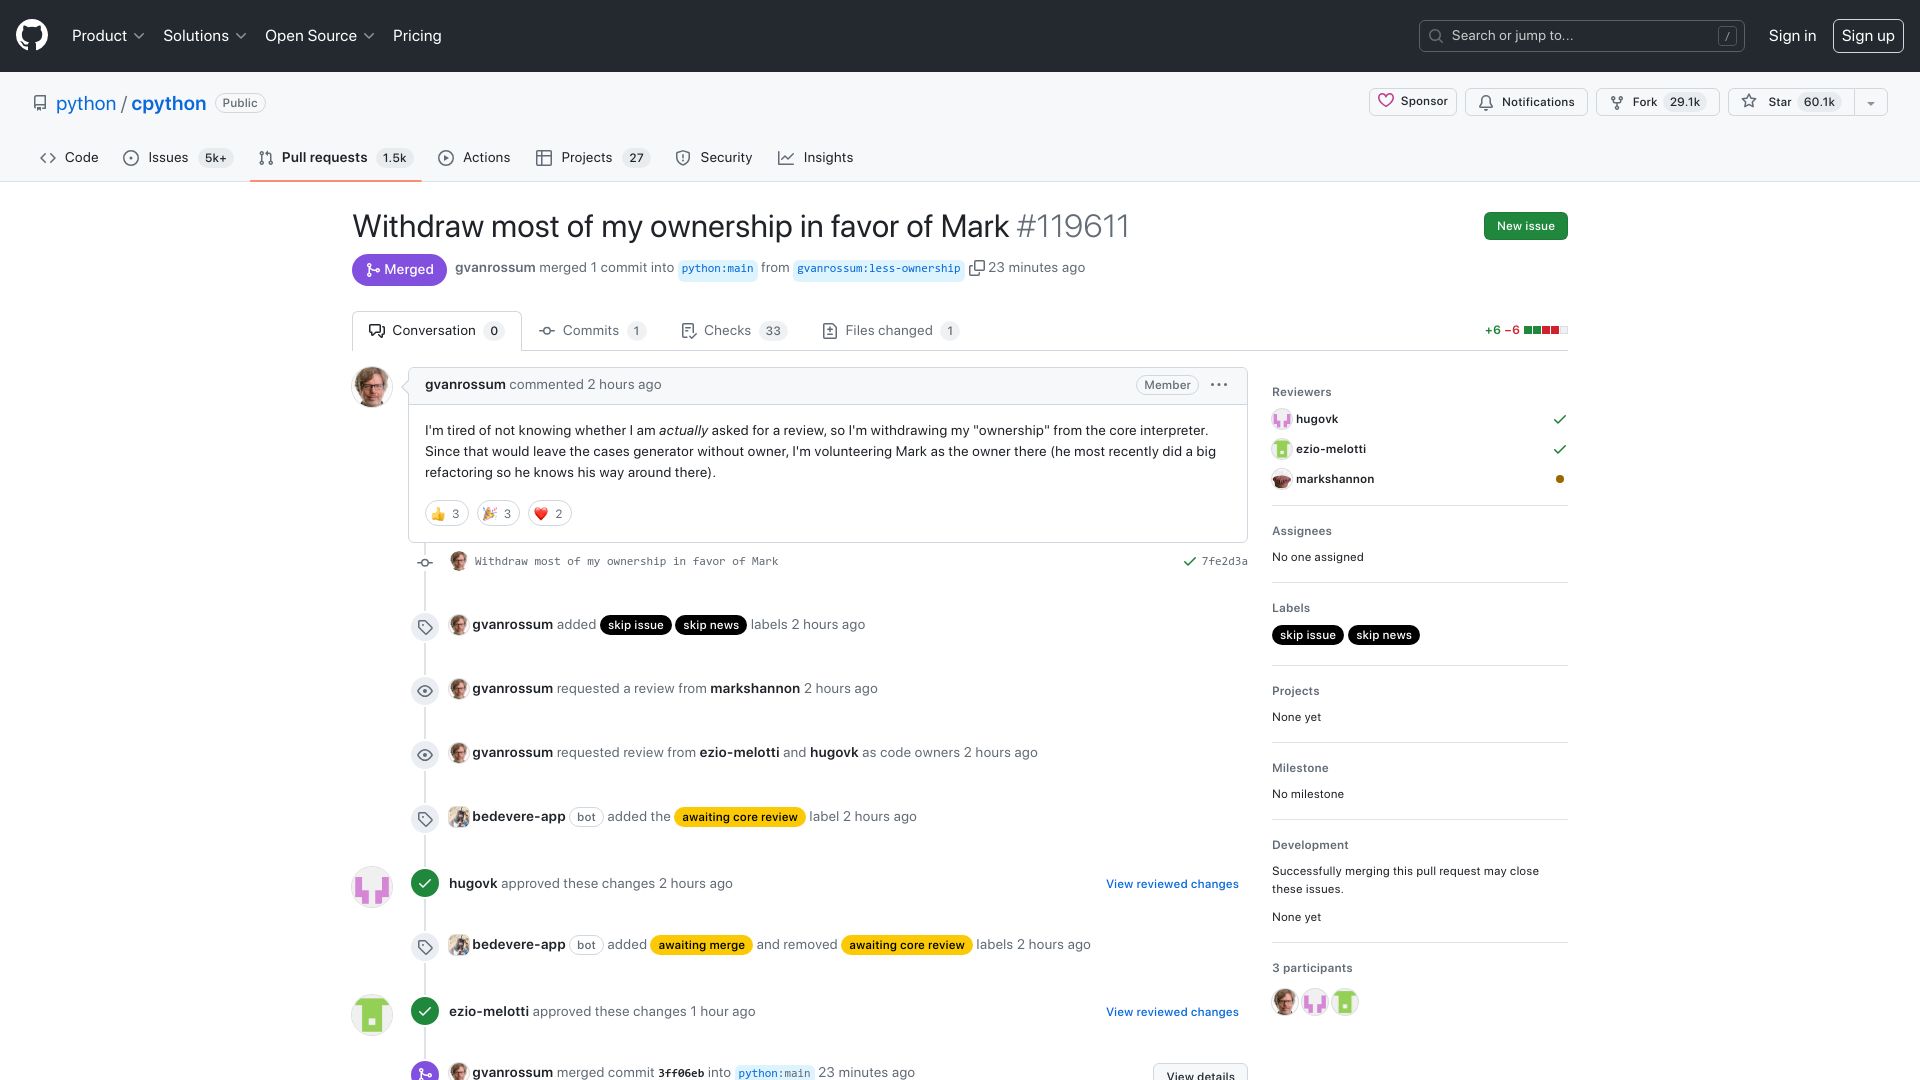This screenshot has width=1920, height=1080.
Task: Expand the Product menu
Action: click(x=108, y=36)
